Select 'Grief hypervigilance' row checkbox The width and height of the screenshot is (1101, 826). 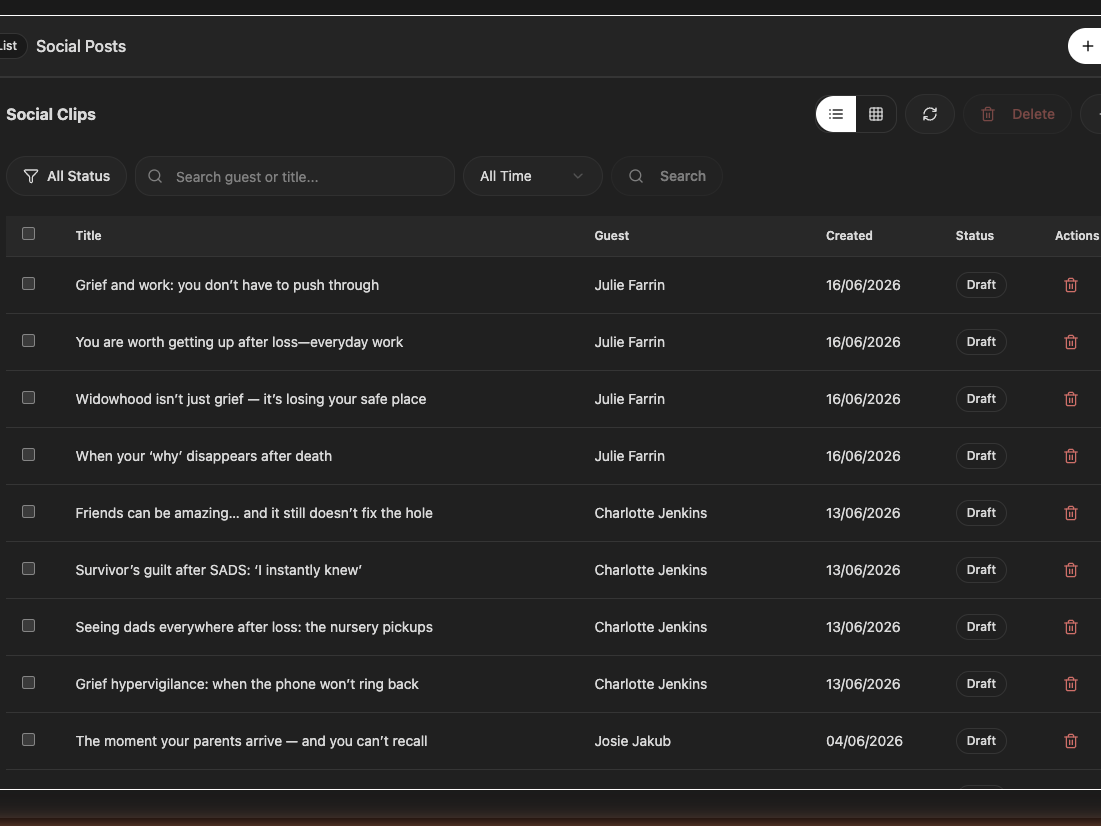tap(28, 682)
